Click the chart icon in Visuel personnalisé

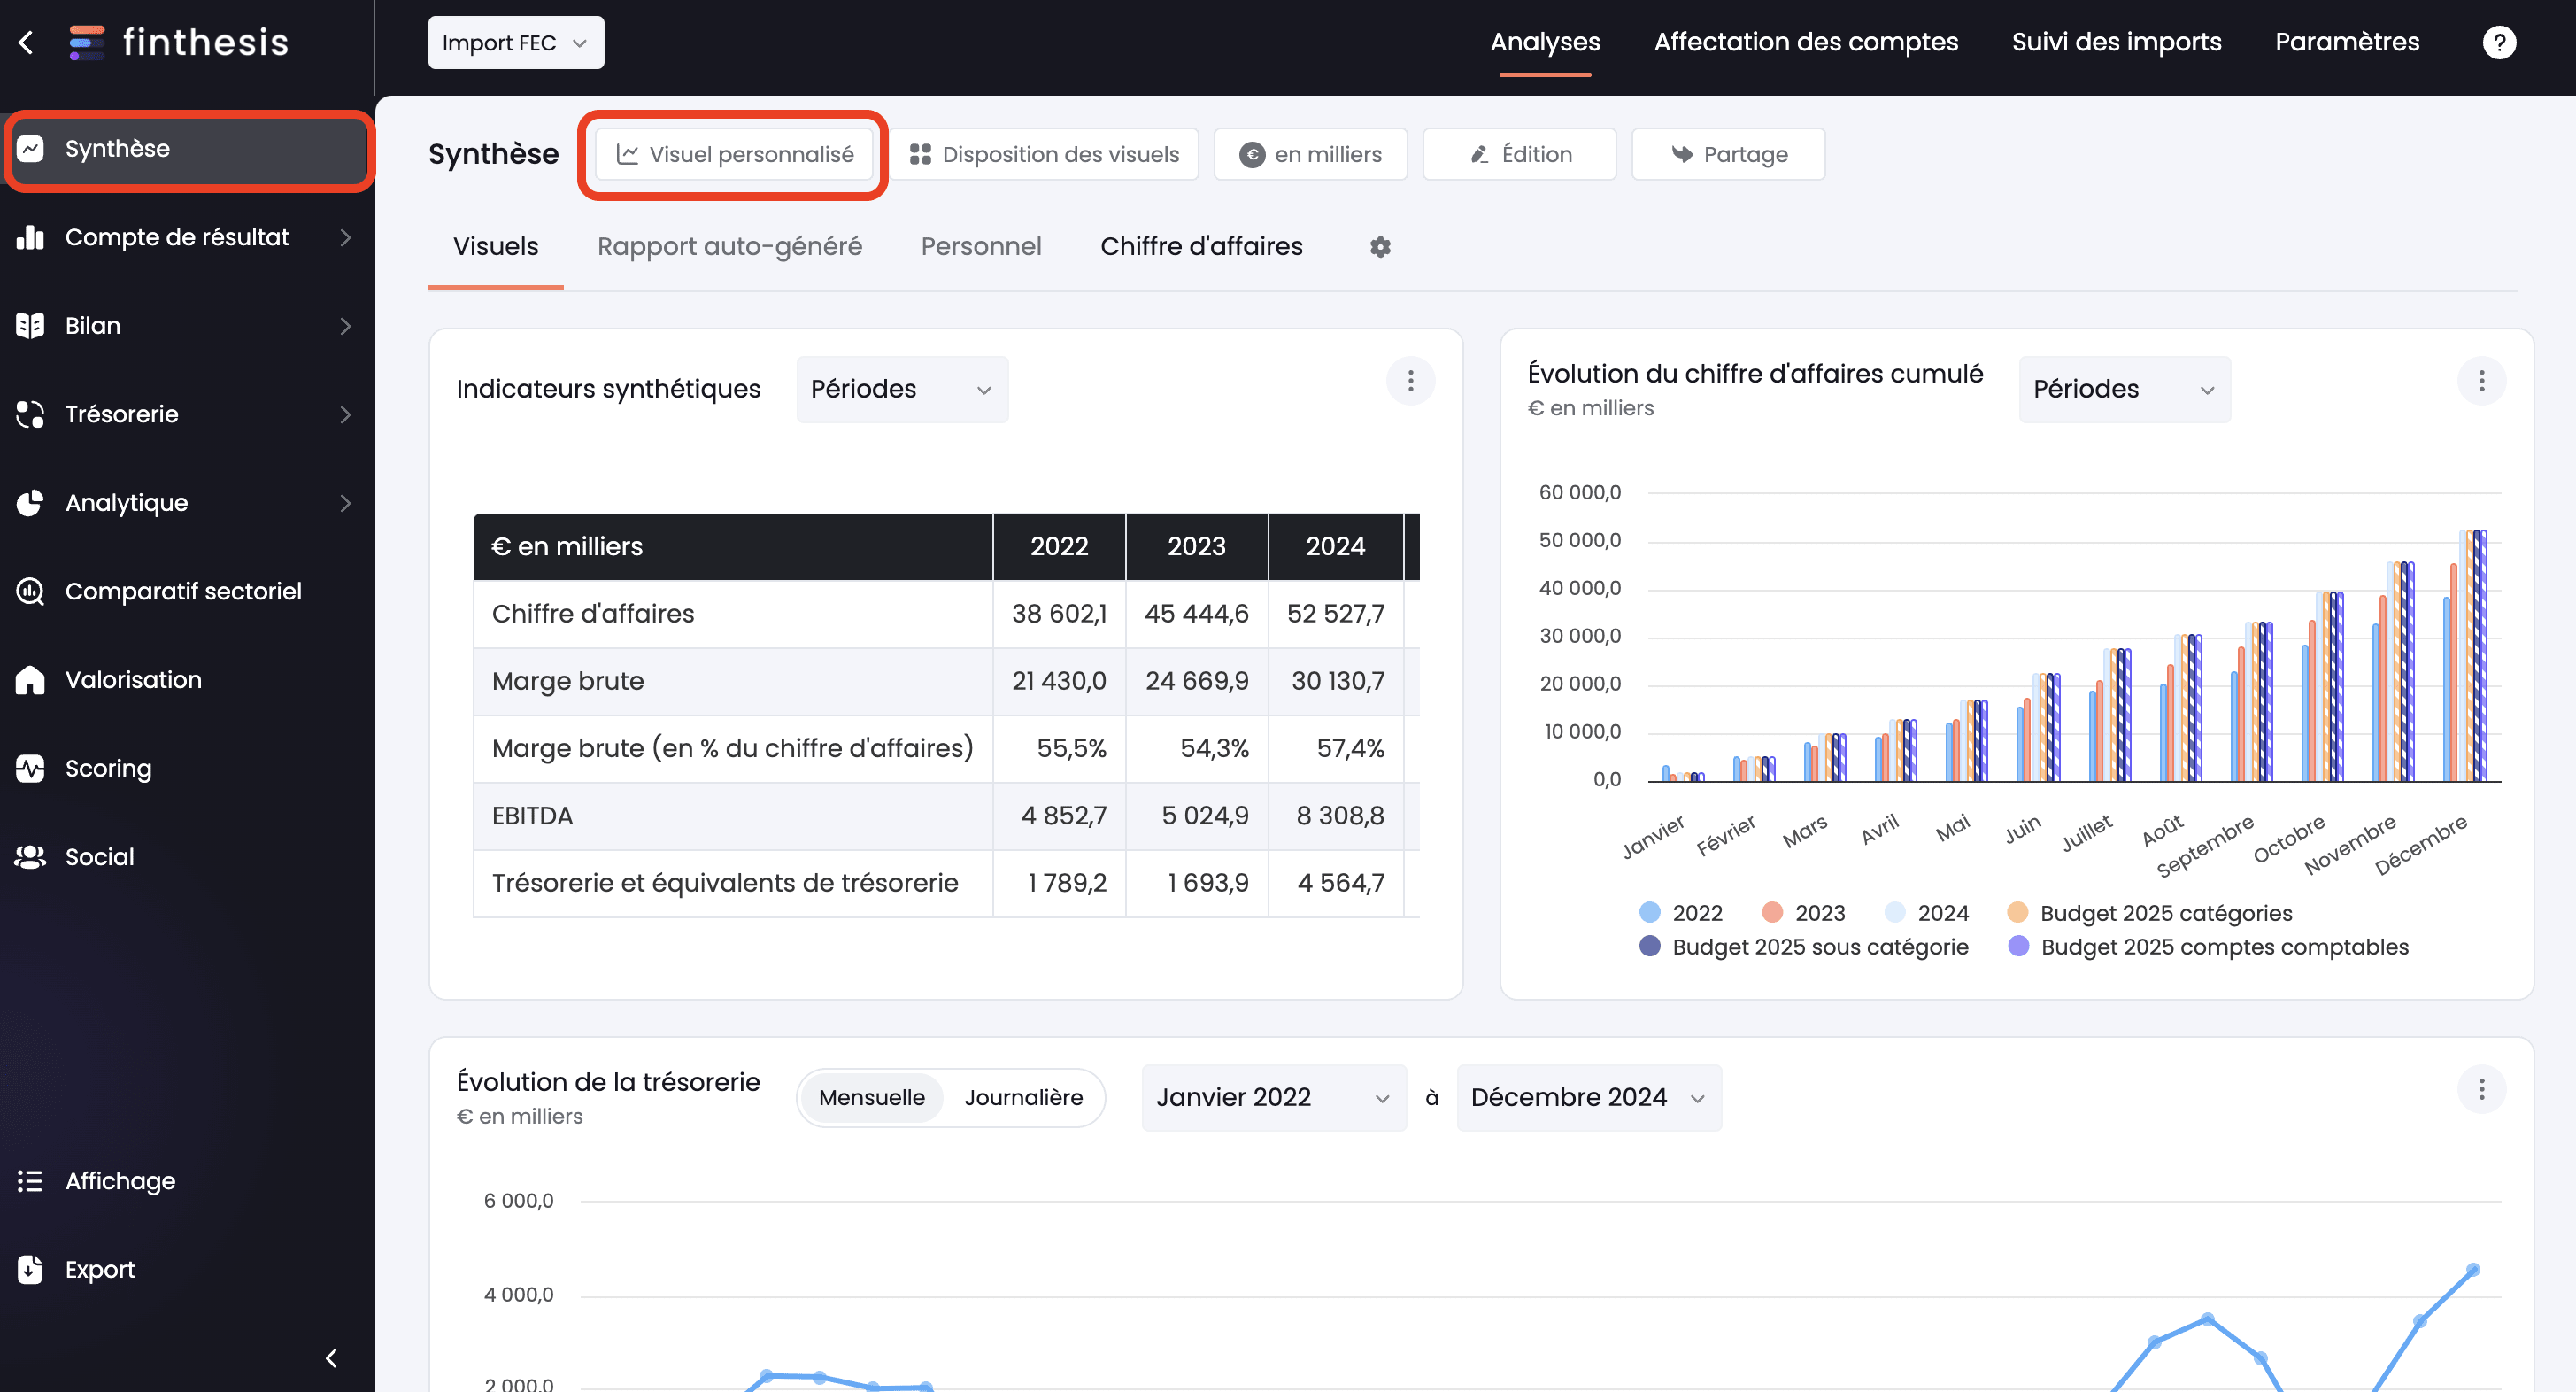click(627, 154)
